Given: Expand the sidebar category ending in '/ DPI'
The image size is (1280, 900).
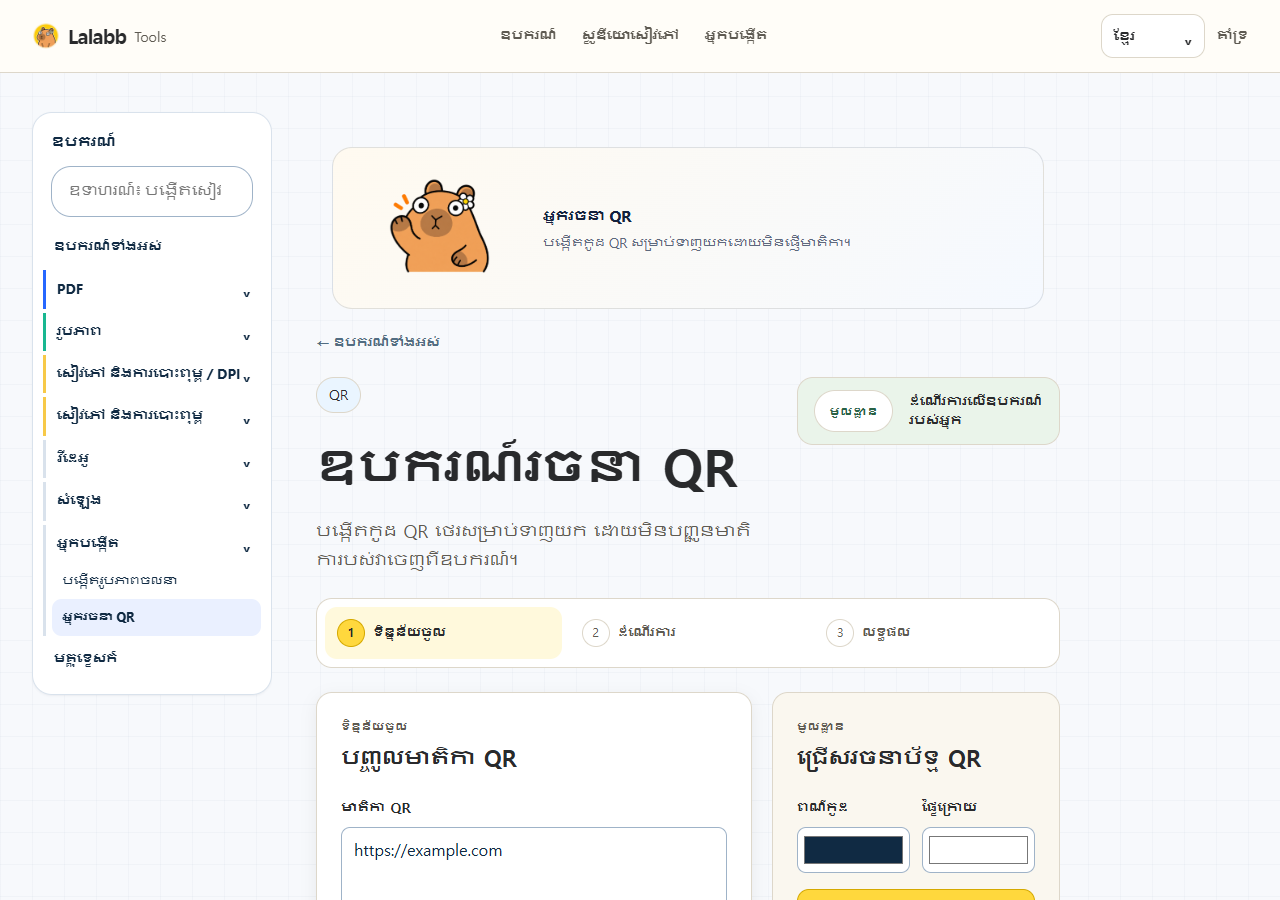Looking at the screenshot, I should point(152,373).
